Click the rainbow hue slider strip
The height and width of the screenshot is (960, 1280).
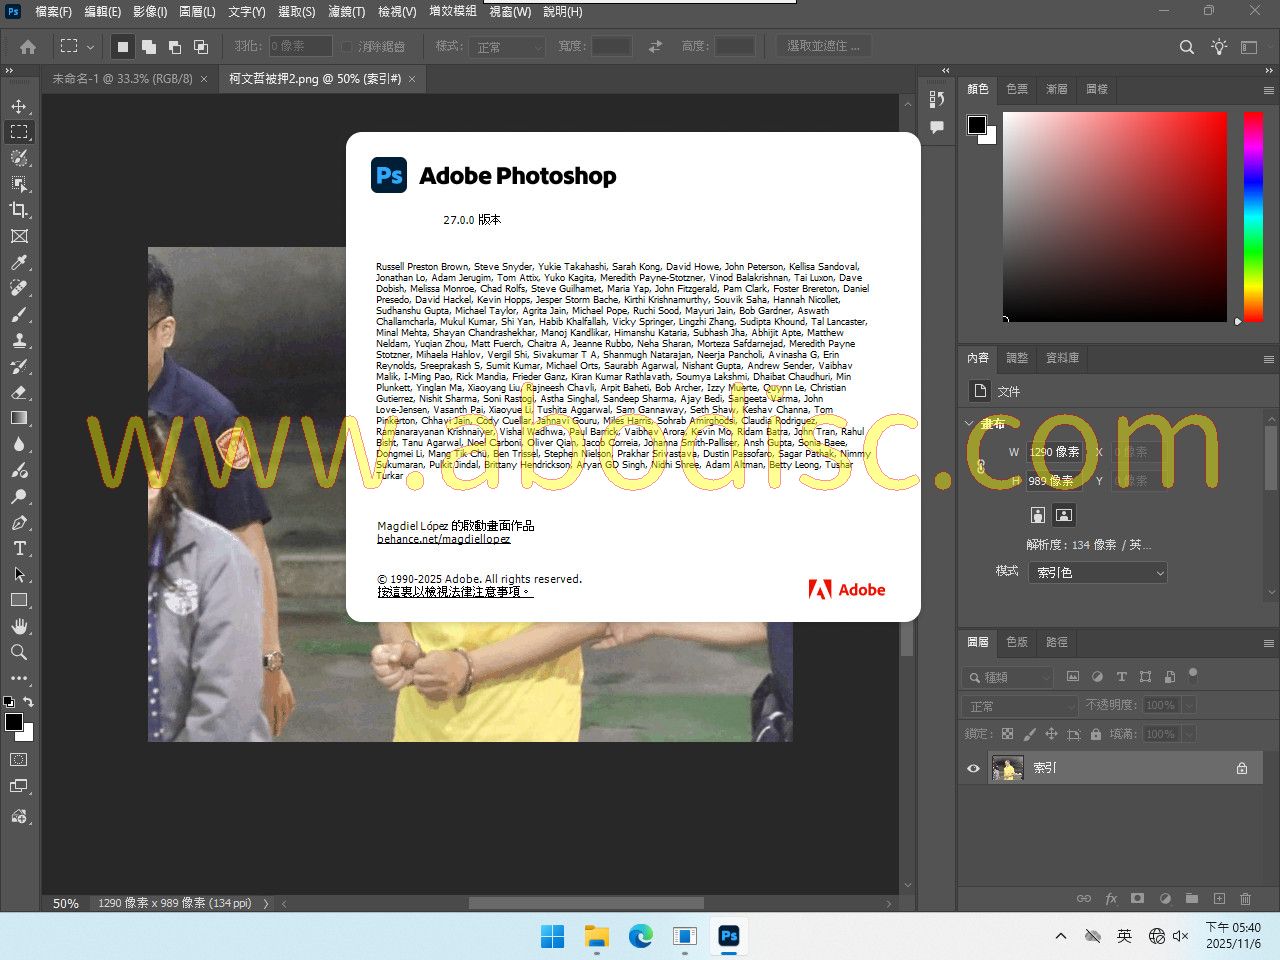1252,215
